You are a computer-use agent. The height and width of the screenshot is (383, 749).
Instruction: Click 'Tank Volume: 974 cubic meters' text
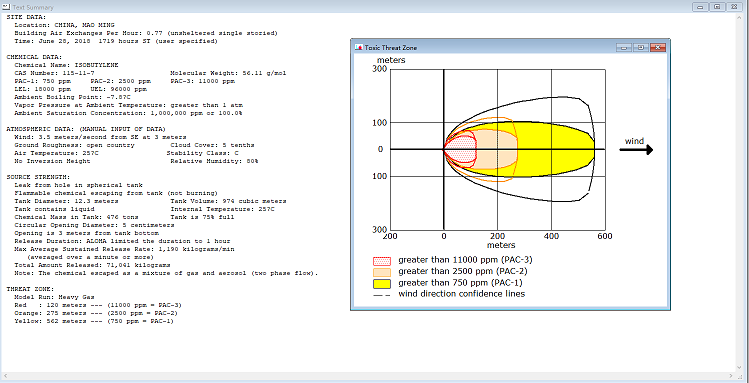point(228,202)
